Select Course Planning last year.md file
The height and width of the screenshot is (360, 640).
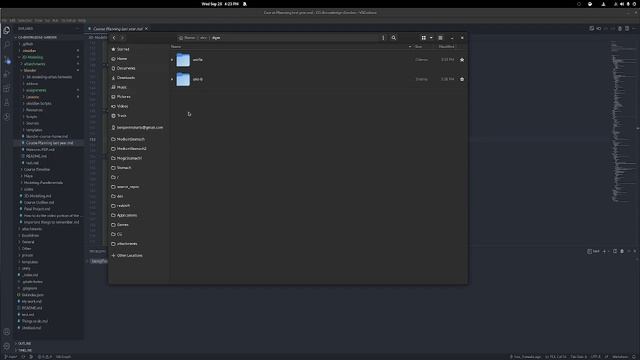point(49,143)
